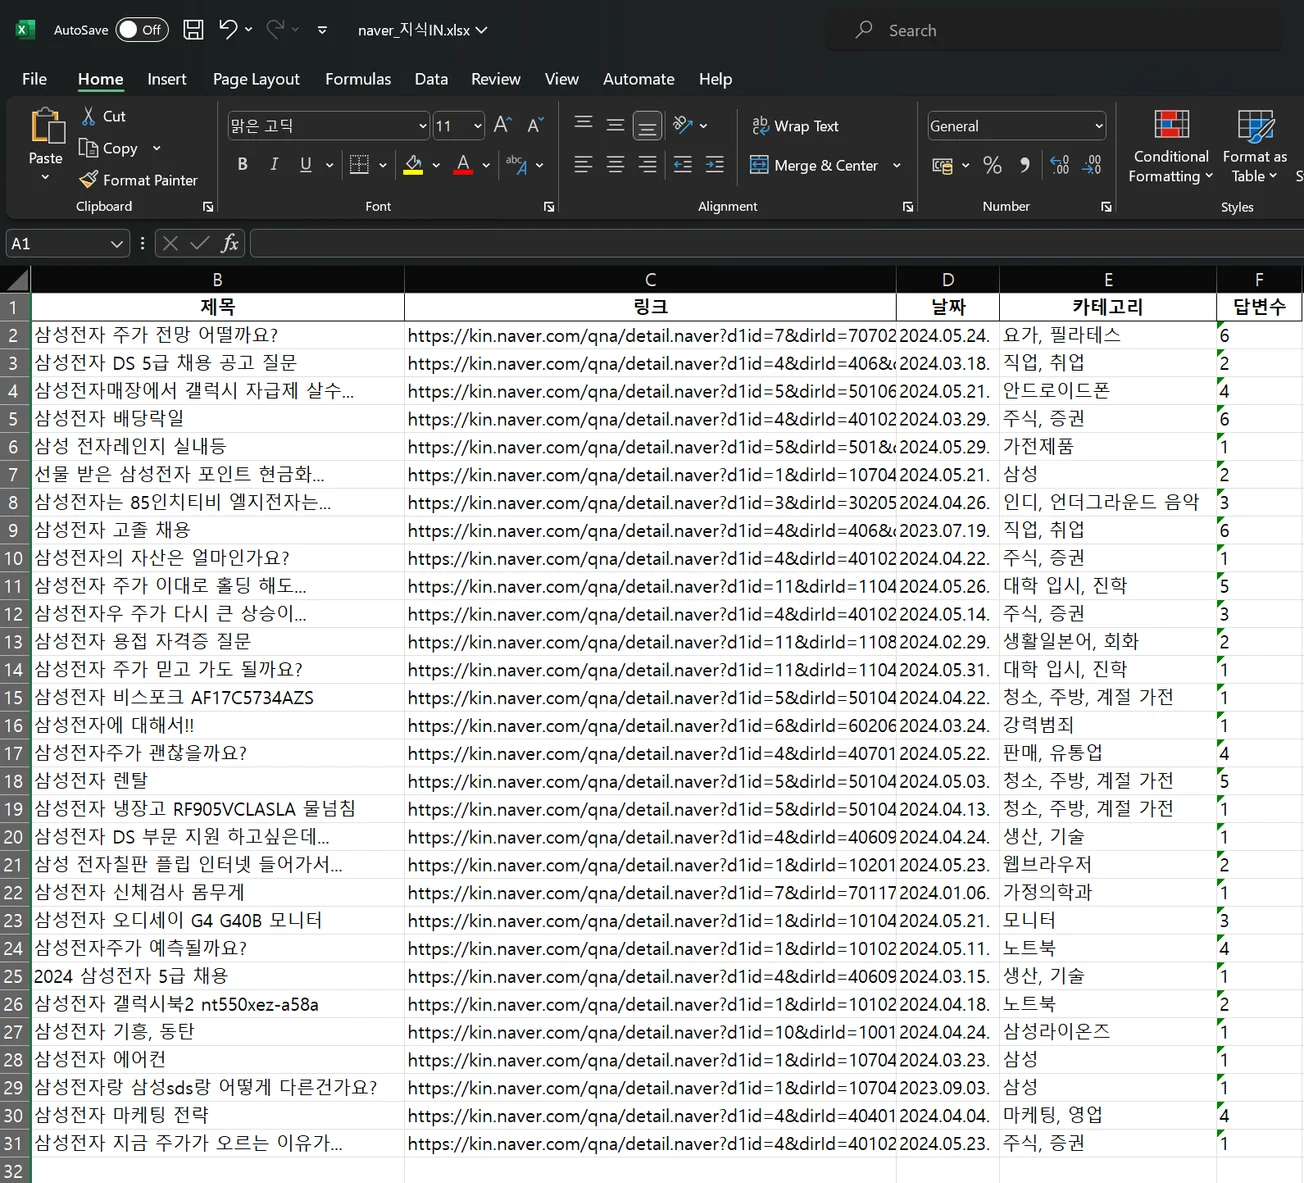This screenshot has width=1304, height=1183.
Task: Open font size dropdown
Action: [x=478, y=126]
